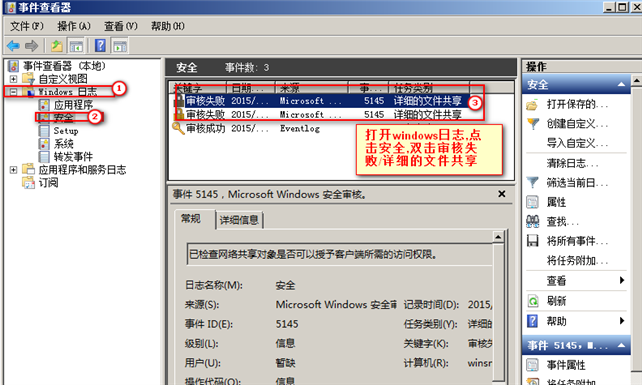Click the Forward arrow toolbar icon
Screen dimensions: 642x385
32,45
